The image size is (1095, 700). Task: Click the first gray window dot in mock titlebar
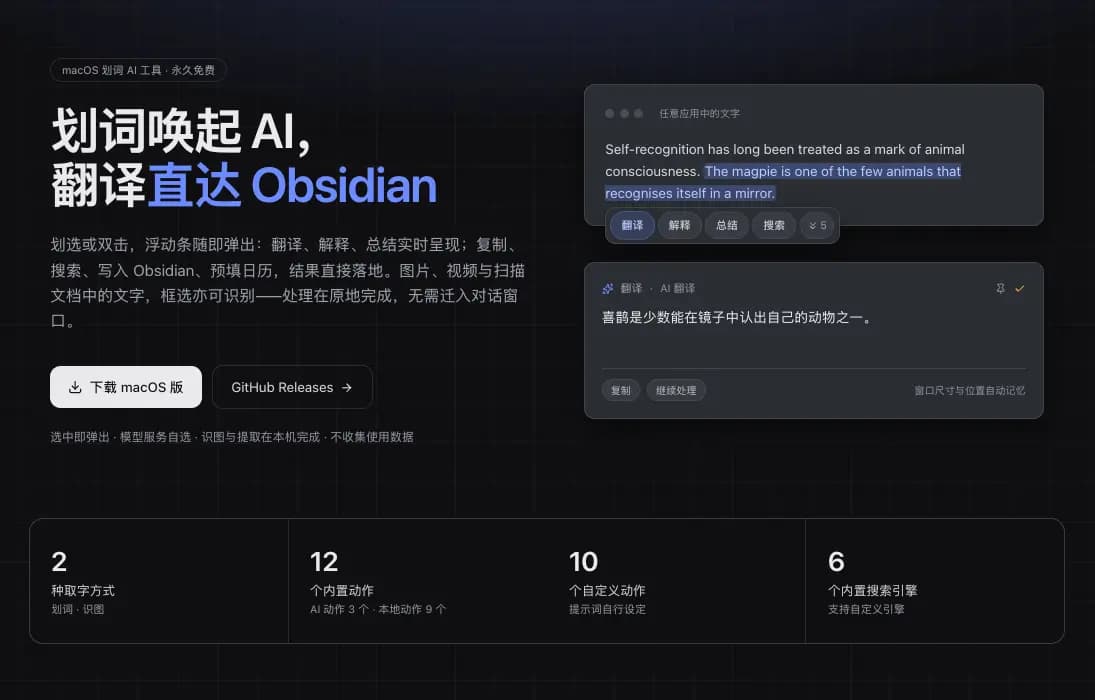610,113
